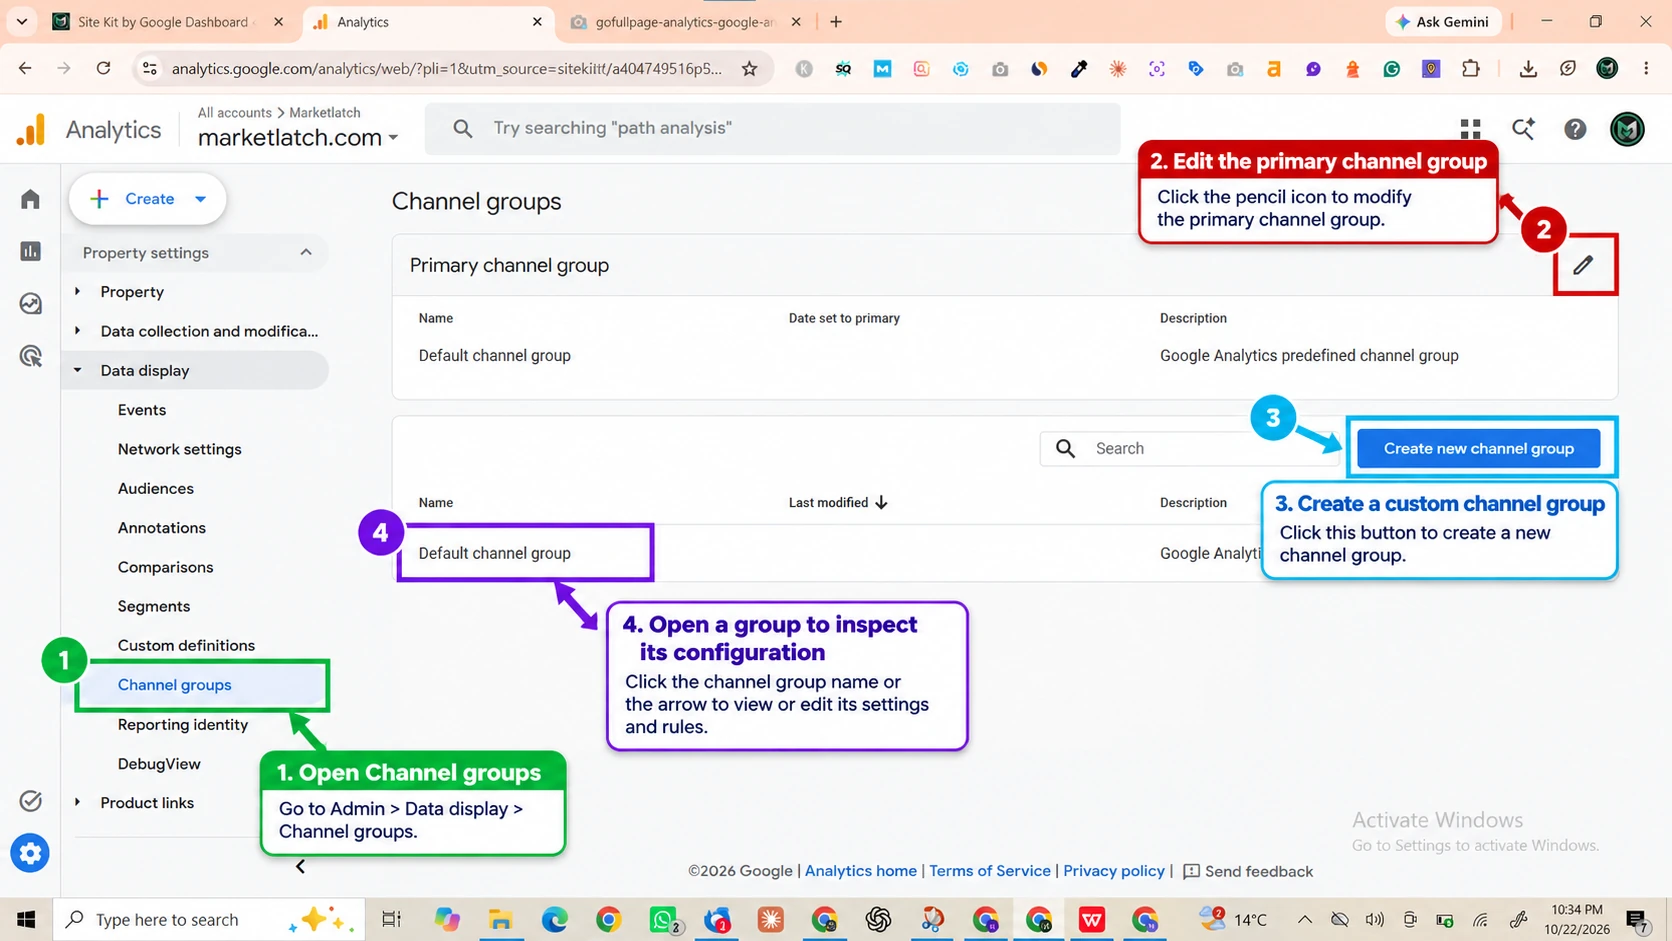Open the Google apps grid icon
1672x941 pixels.
[1470, 129]
